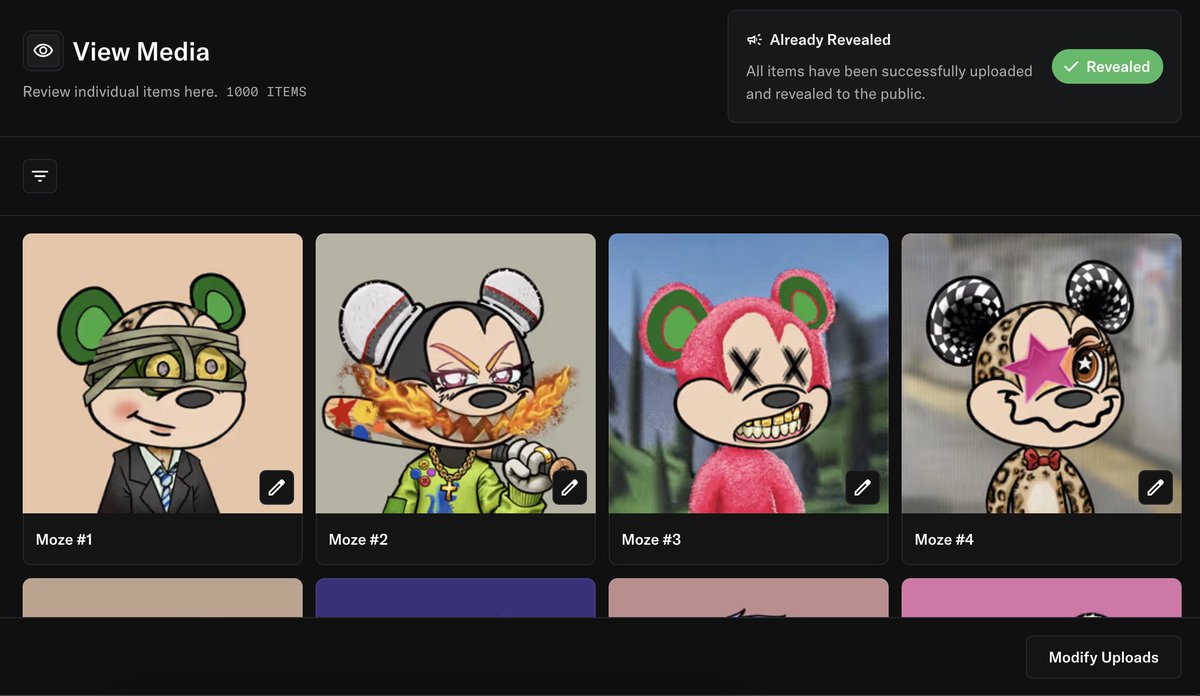Click the pencil edit icon on Moze #4
Screen dimensions: 1200x696
(x=1156, y=487)
